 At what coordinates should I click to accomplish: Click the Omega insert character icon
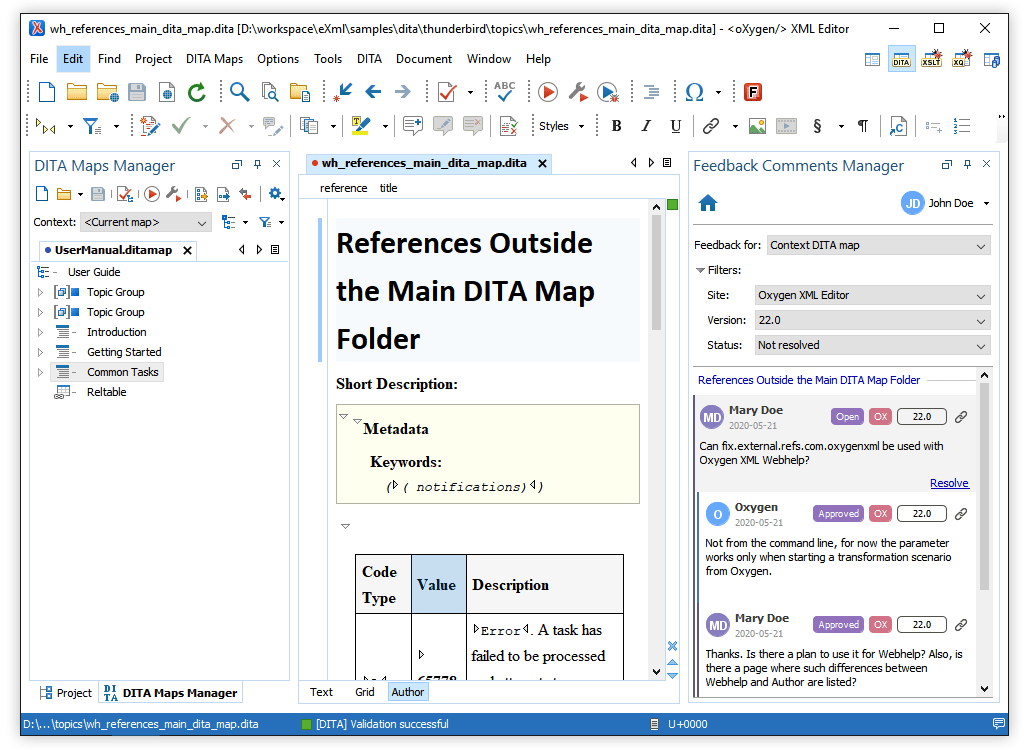tap(694, 92)
